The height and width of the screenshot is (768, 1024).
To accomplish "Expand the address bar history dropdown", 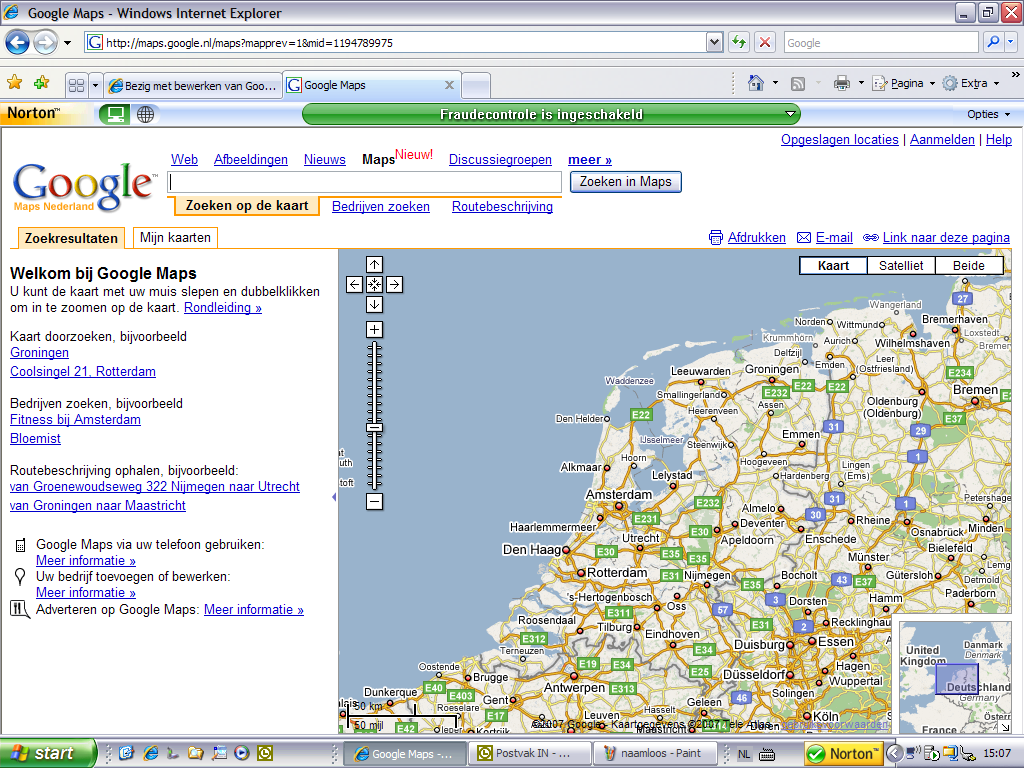I will pyautogui.click(x=714, y=43).
